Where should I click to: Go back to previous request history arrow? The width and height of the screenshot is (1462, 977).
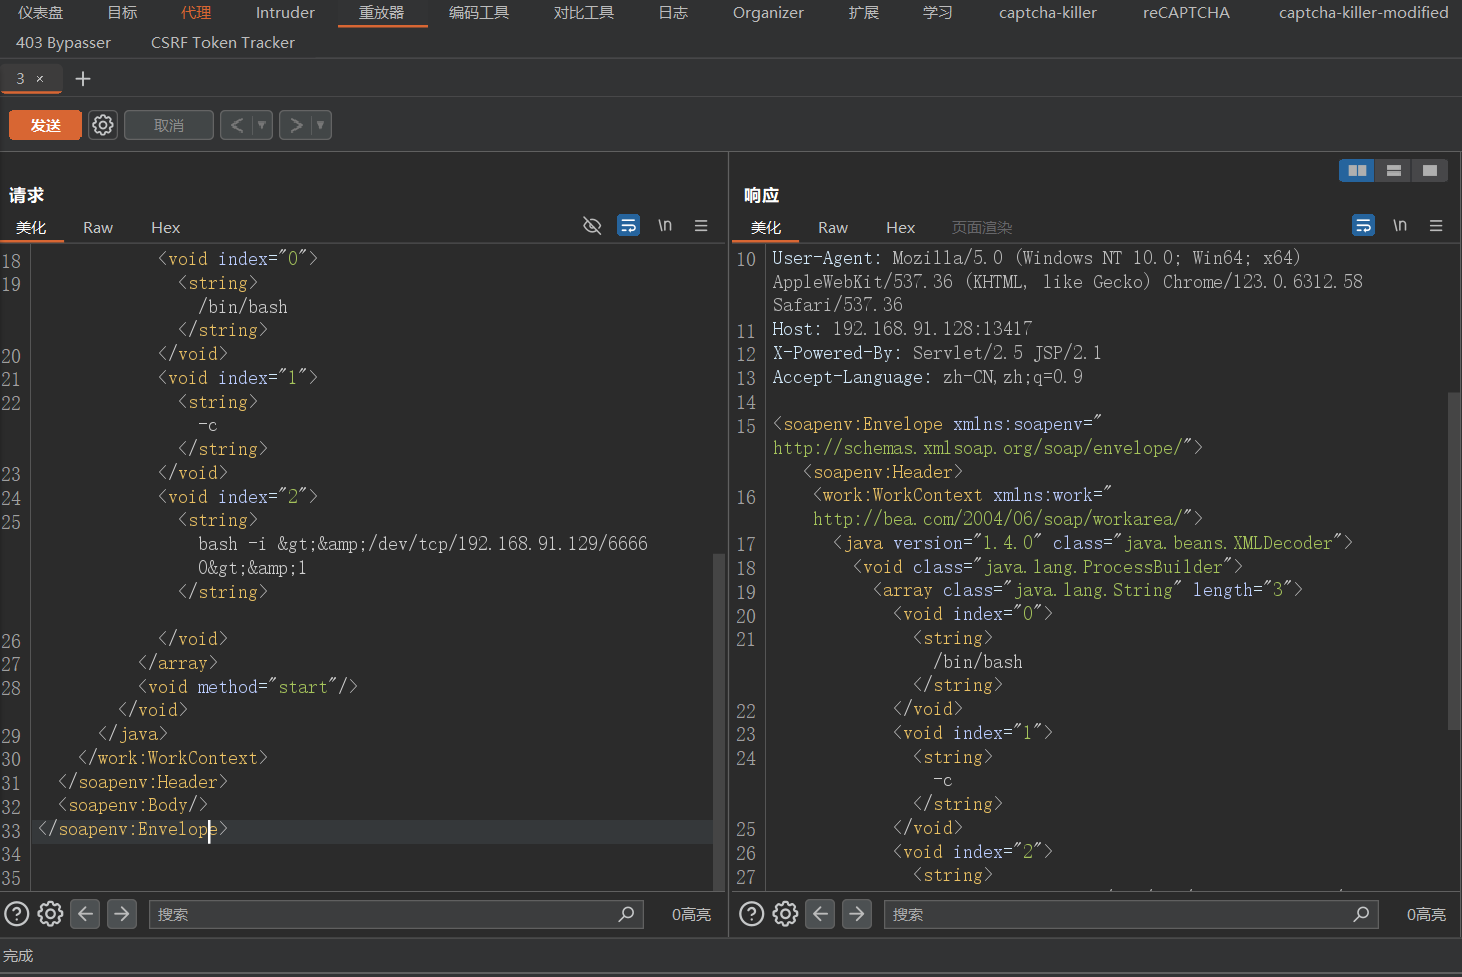click(x=237, y=125)
